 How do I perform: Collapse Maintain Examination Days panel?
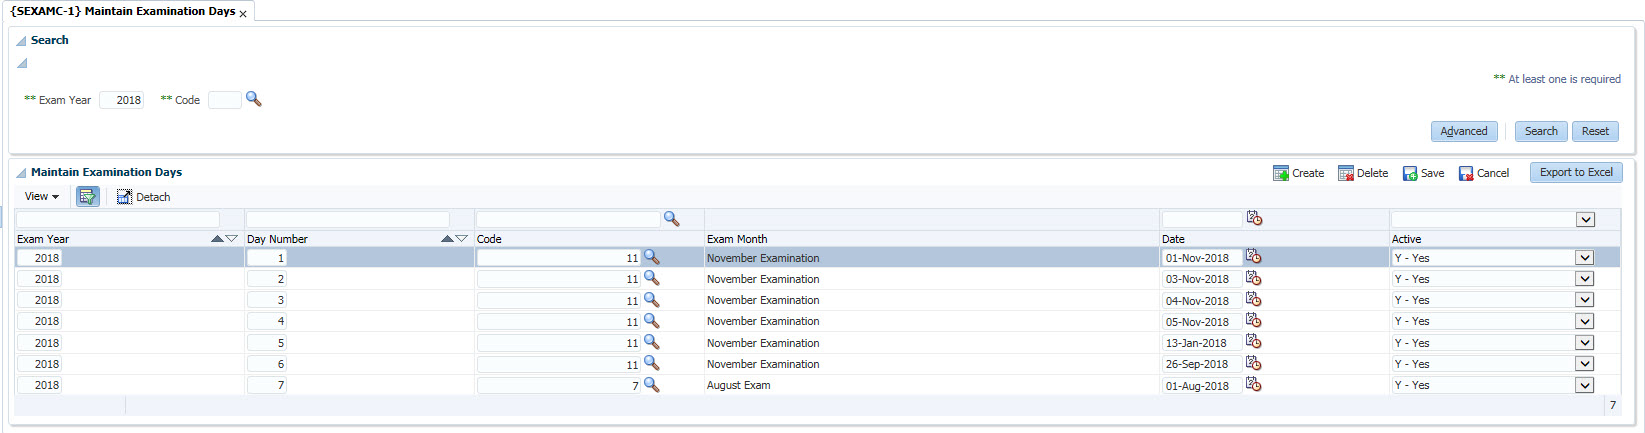21,173
